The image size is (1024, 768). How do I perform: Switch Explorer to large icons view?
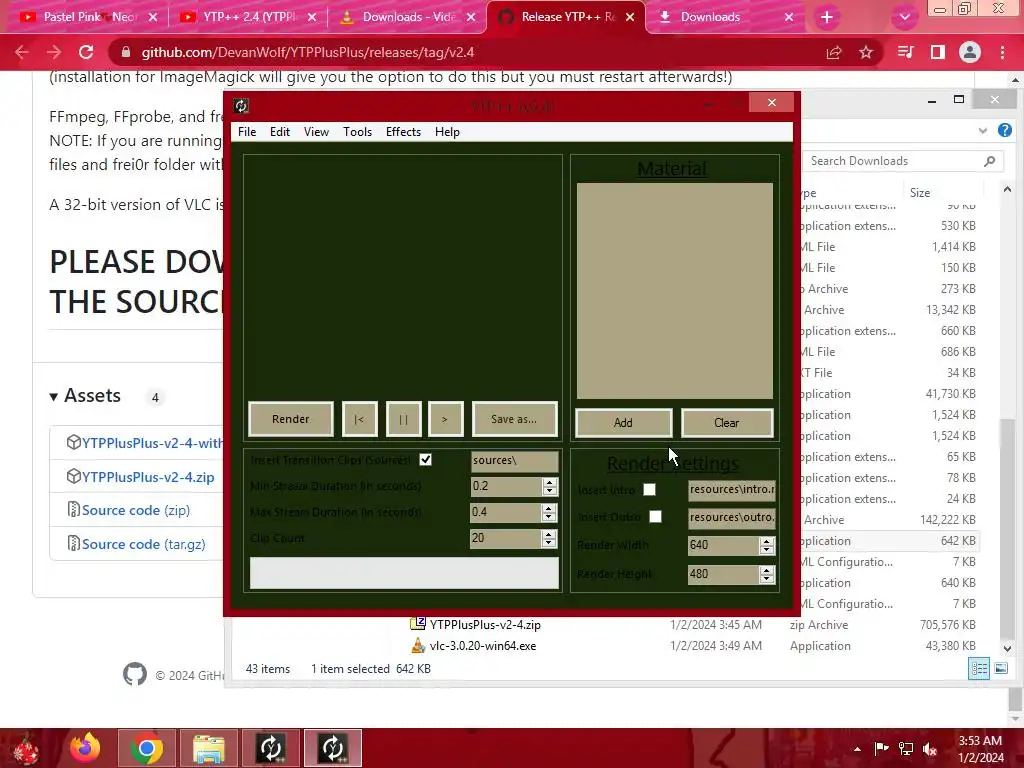[1000, 668]
